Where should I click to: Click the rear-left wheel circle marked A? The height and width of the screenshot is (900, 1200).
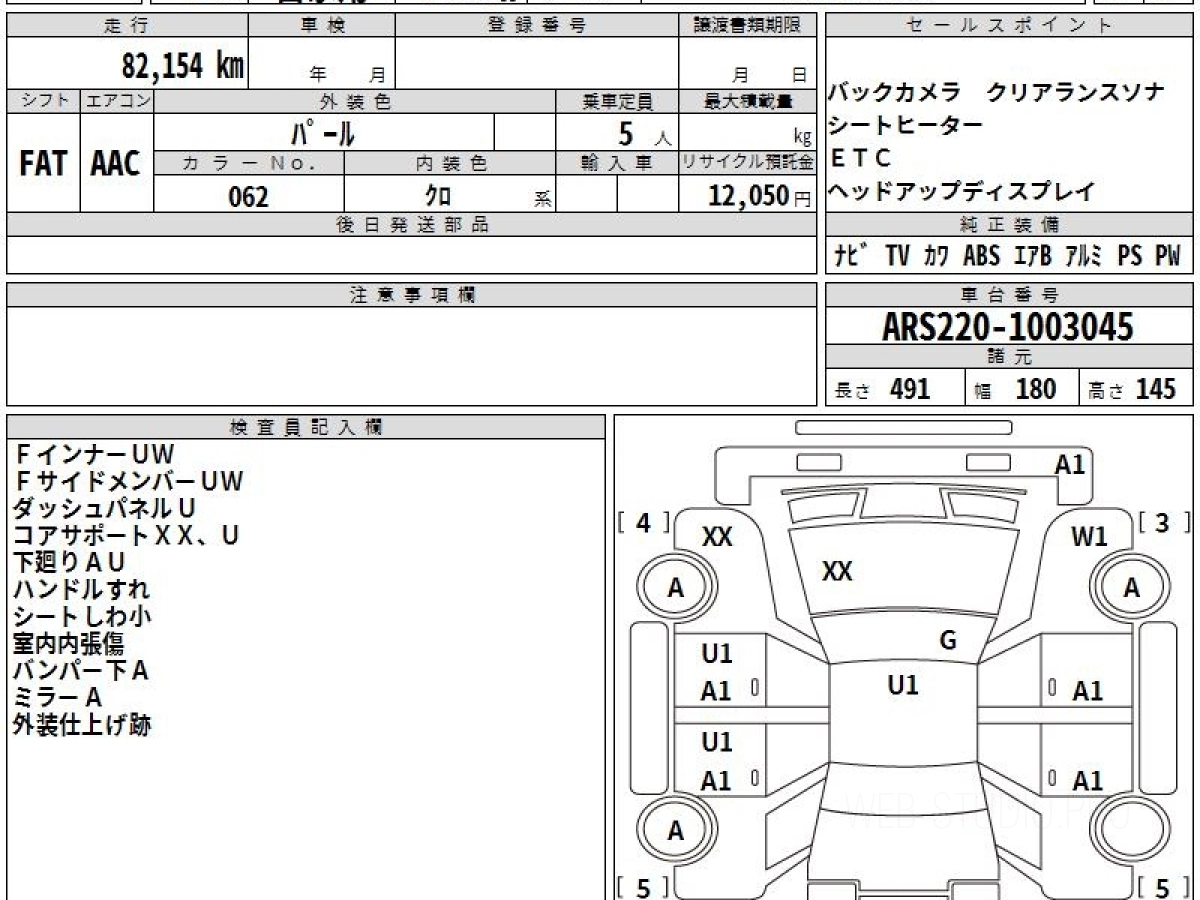point(676,831)
